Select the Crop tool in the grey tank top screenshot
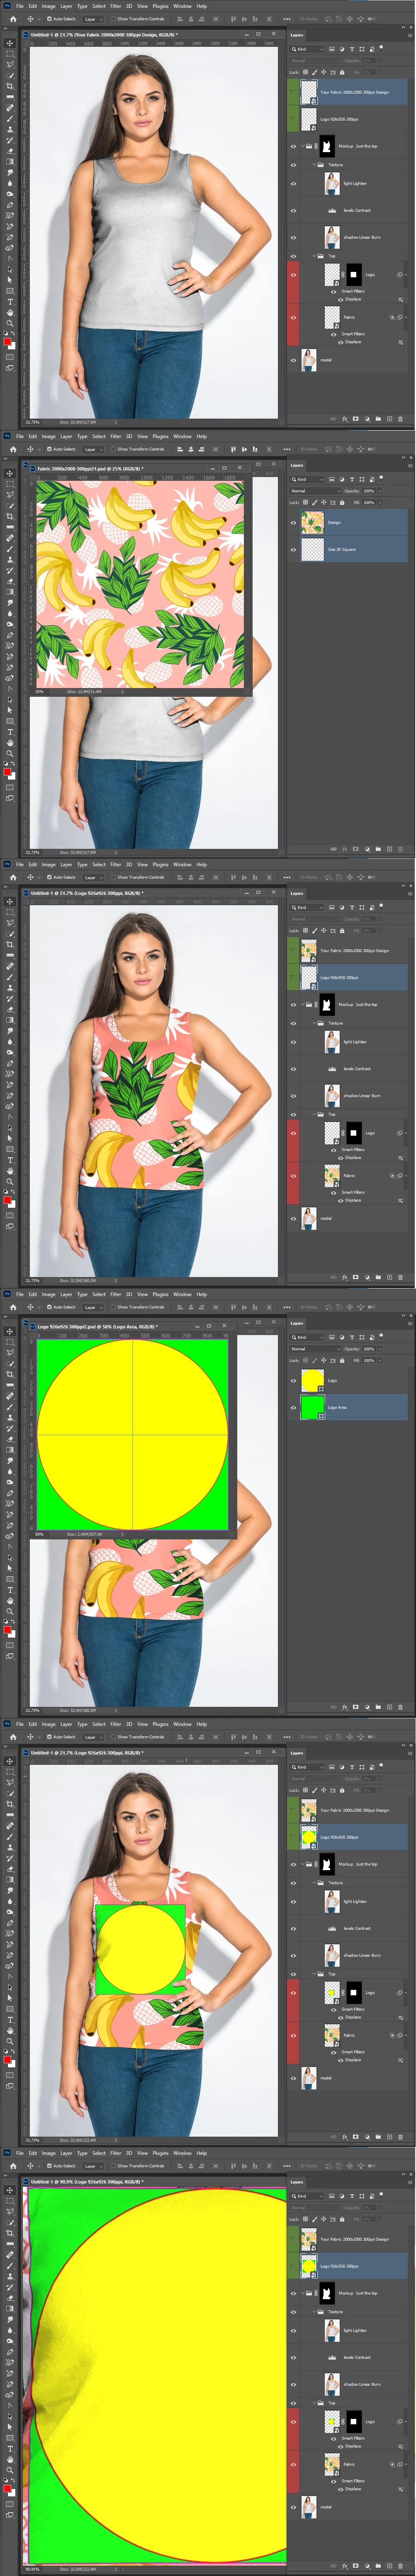 tap(10, 86)
